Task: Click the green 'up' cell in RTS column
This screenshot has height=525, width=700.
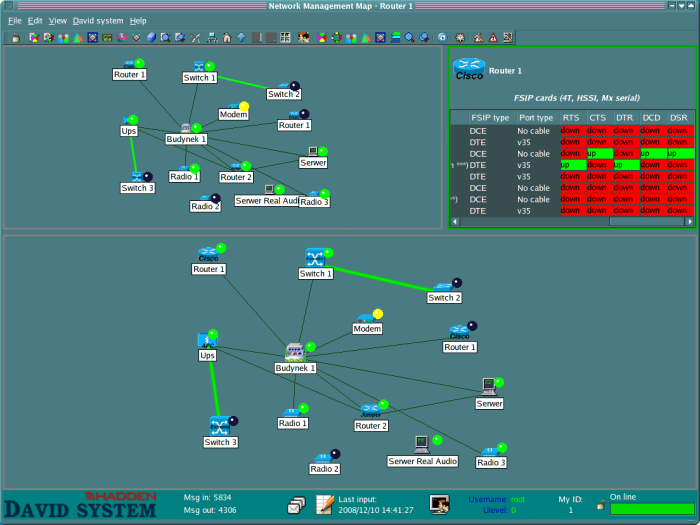Action: tap(574, 165)
